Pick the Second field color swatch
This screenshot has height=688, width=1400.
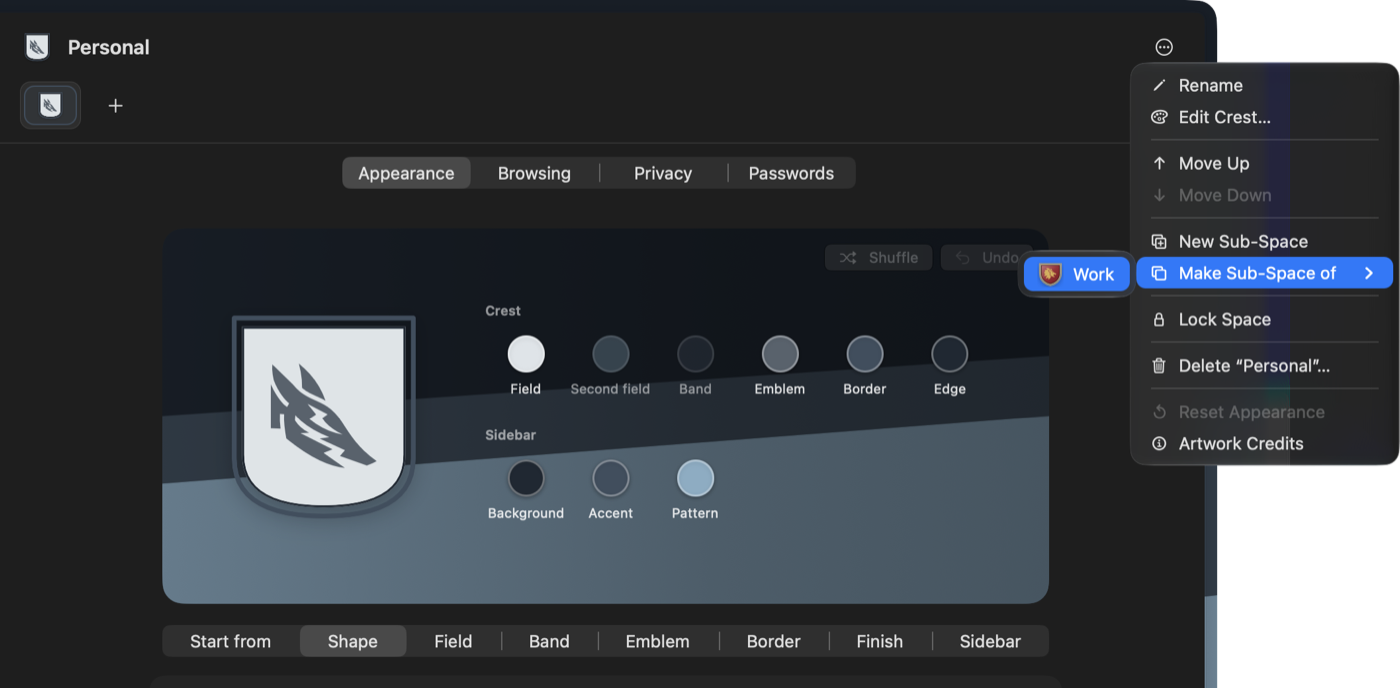610,354
